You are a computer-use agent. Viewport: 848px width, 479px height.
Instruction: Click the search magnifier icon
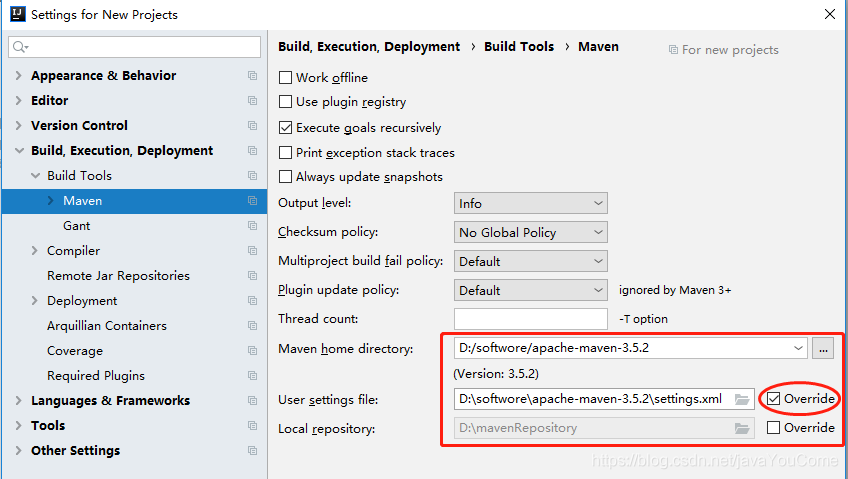[x=20, y=47]
